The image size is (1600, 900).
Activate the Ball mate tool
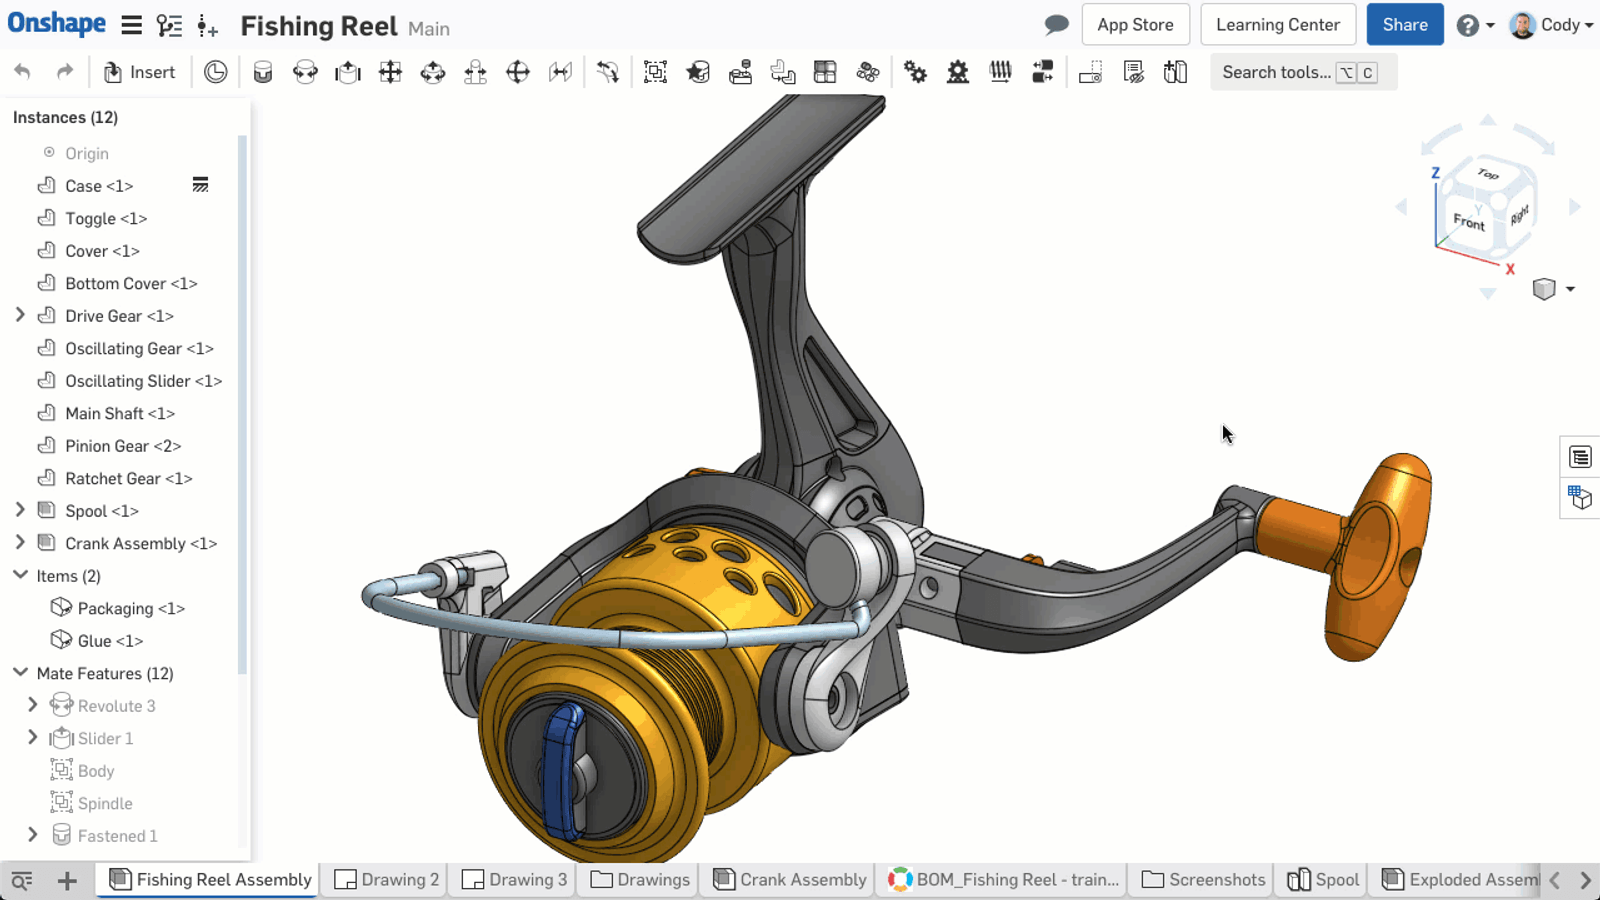(518, 72)
